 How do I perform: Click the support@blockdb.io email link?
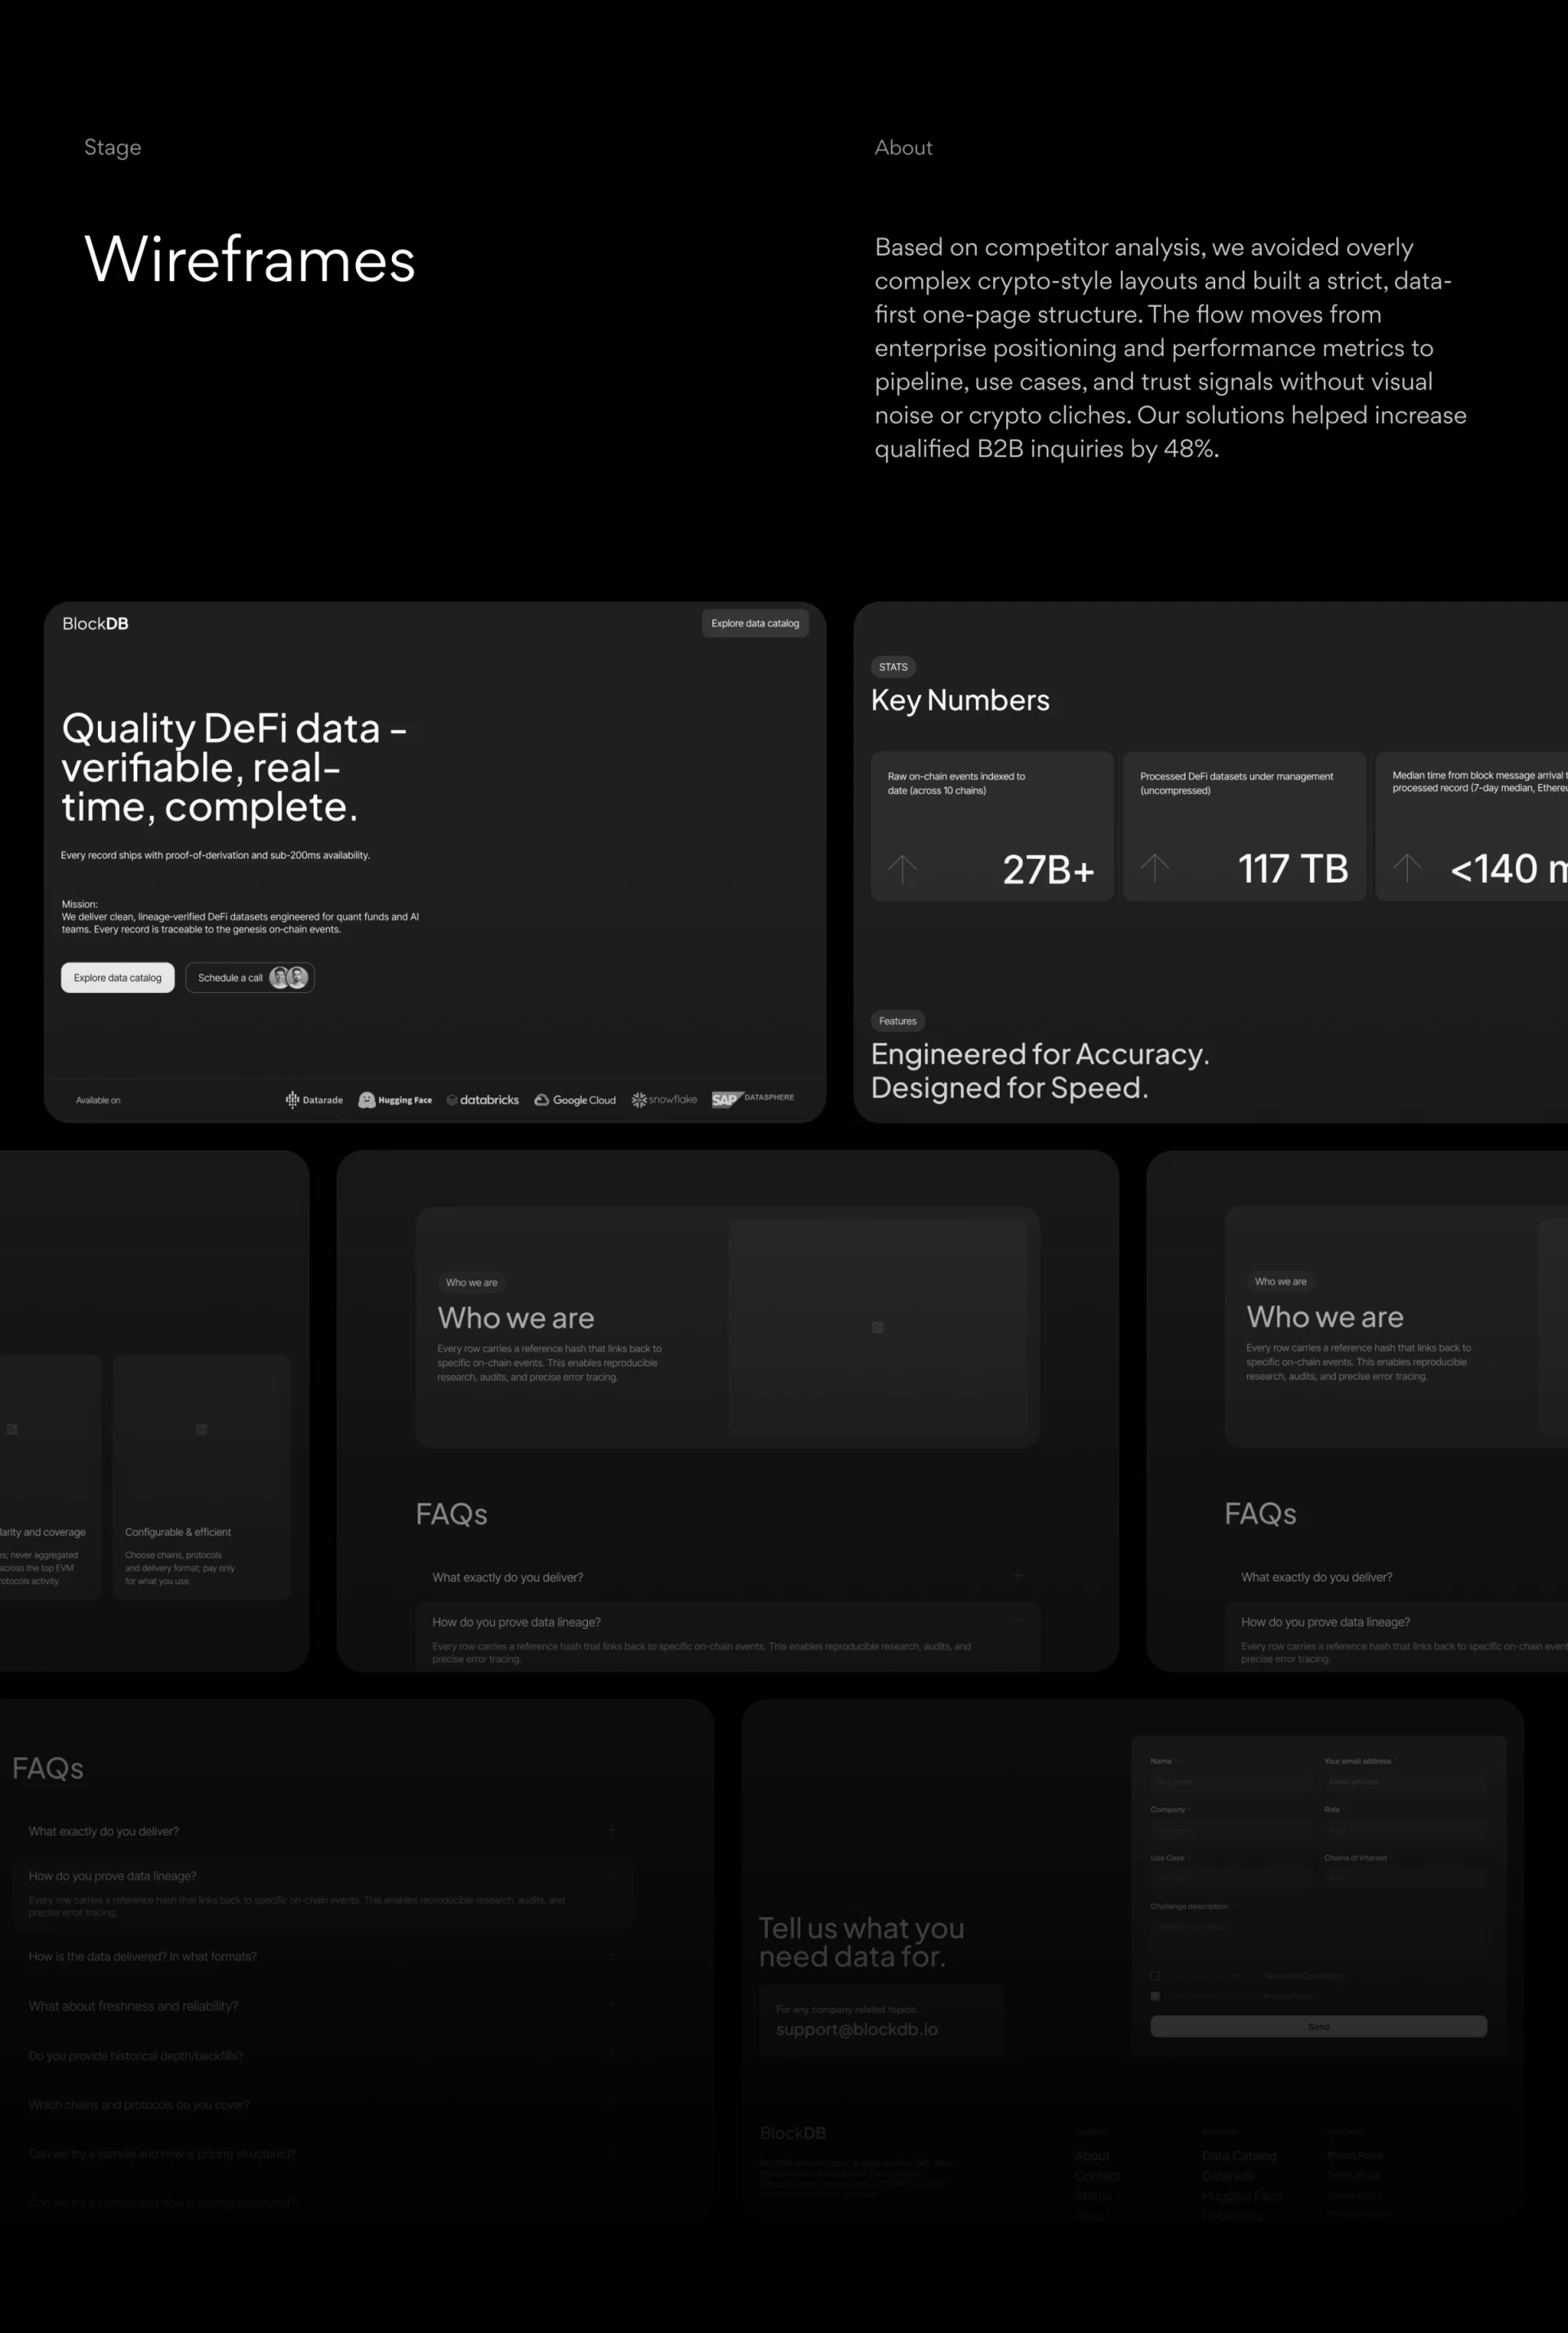click(x=857, y=2029)
